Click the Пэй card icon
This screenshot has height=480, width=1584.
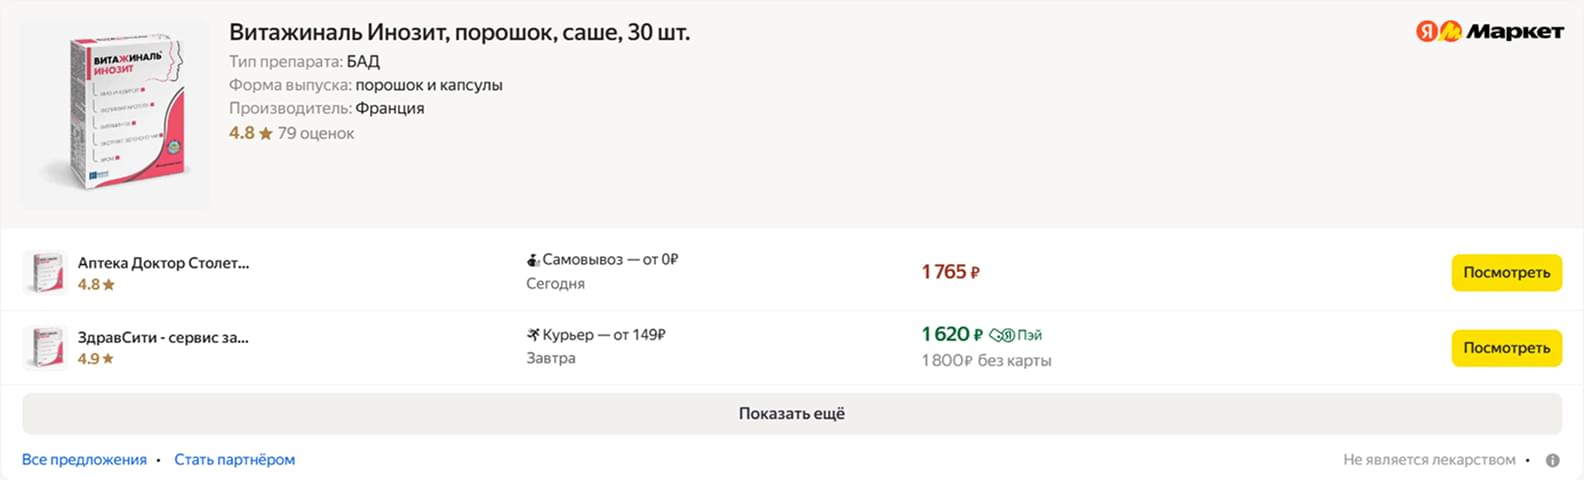pos(1002,335)
